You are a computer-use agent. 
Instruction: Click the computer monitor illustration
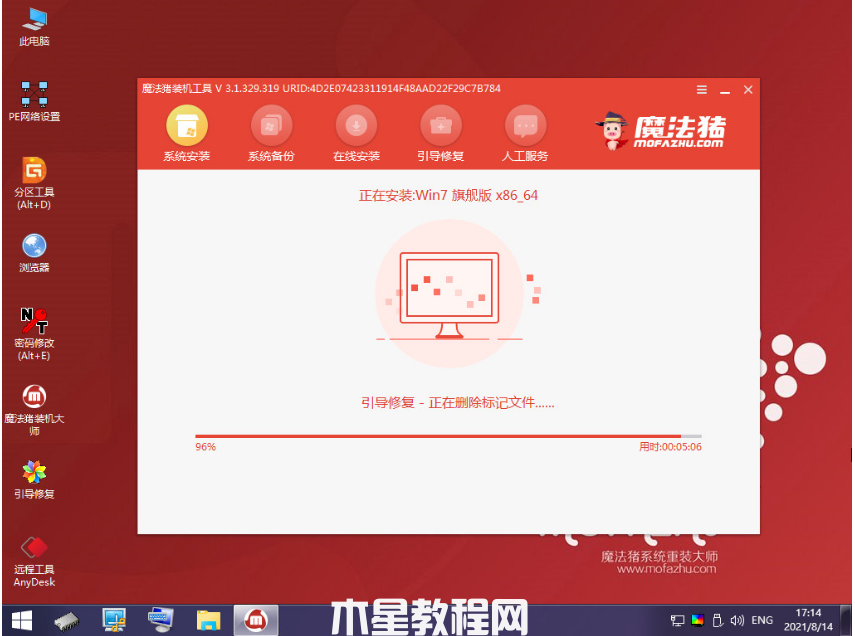[x=449, y=295]
